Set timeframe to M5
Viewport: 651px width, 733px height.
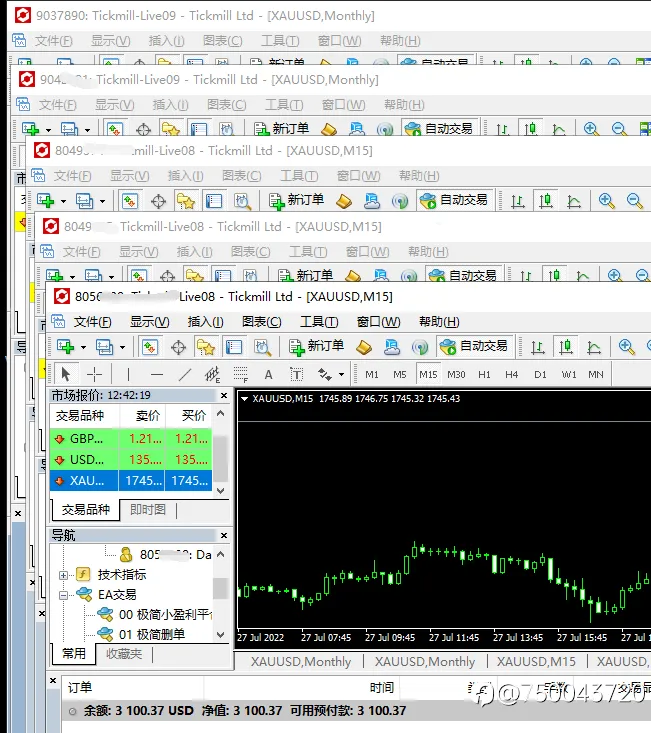[400, 374]
